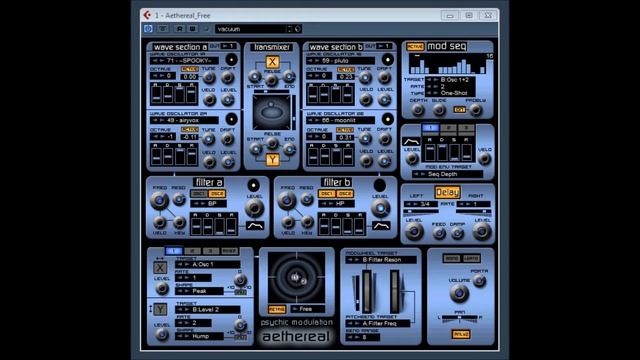640x360 pixels.
Task: Open the vacuum preset dropdown
Action: click(250, 29)
